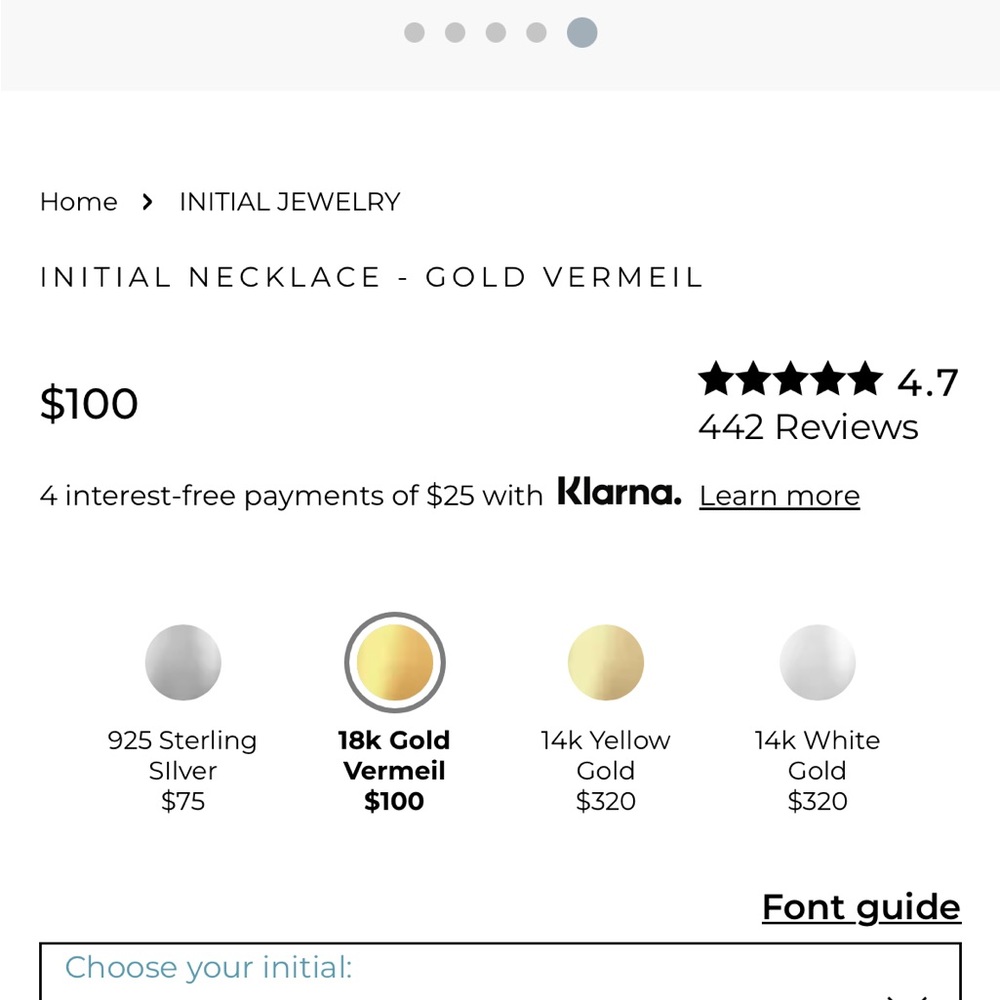Select 14k Yellow Gold swatch
The image size is (1000, 1000).
[606, 663]
